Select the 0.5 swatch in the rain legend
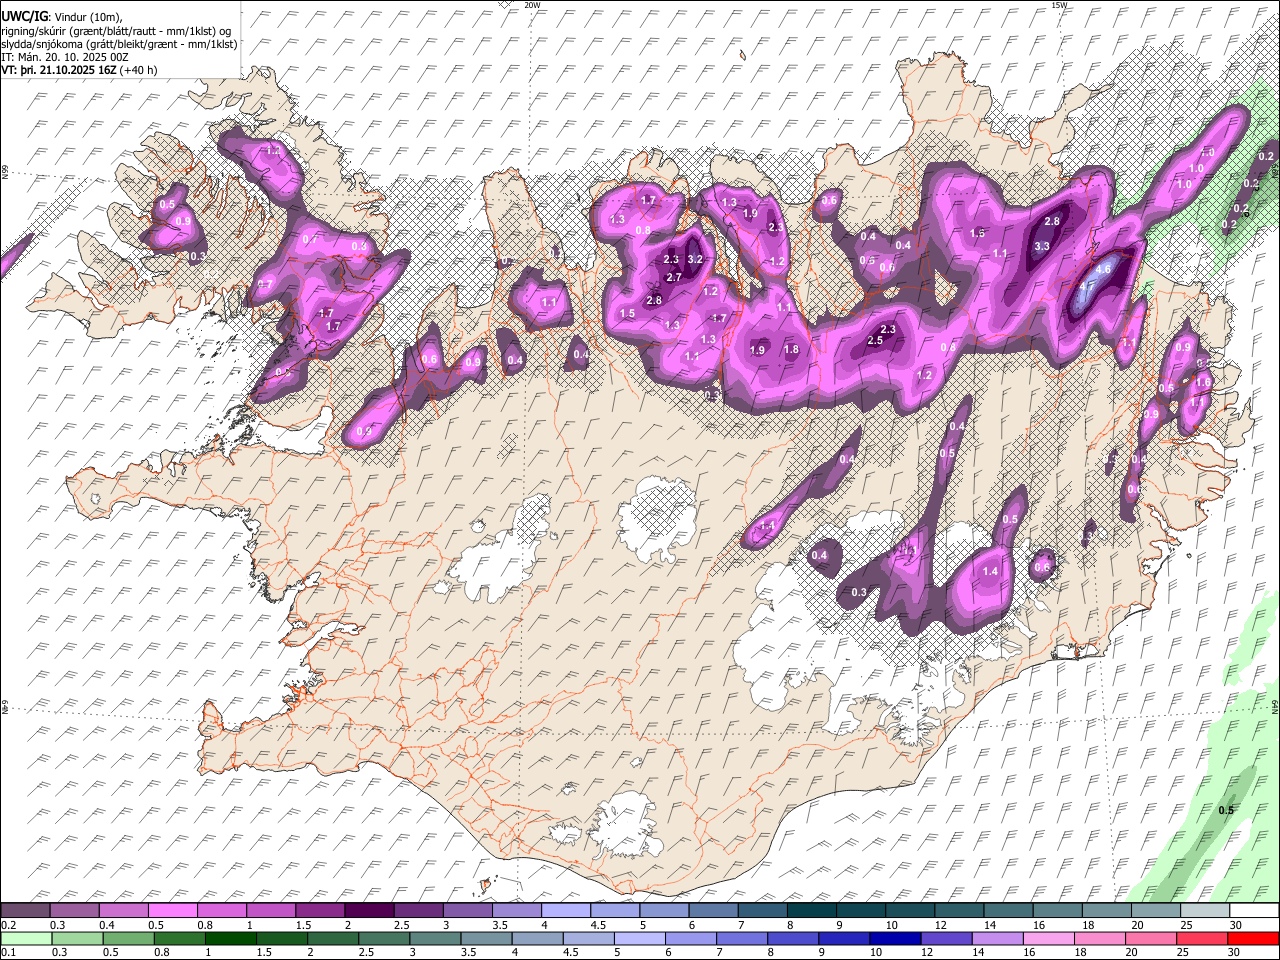 pyautogui.click(x=128, y=938)
